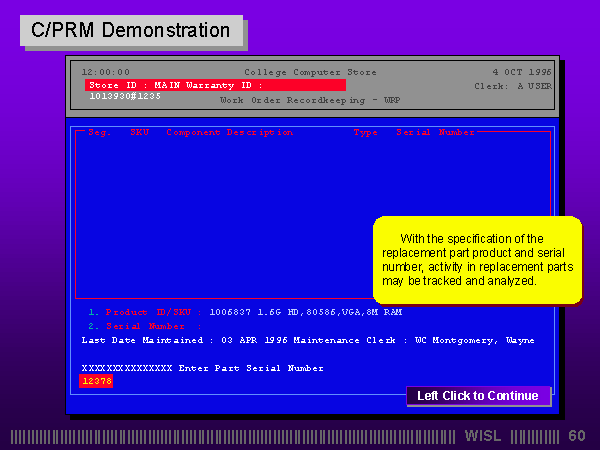Click the 1. Product ID/SKU label
600x450 pixels.
point(145,312)
